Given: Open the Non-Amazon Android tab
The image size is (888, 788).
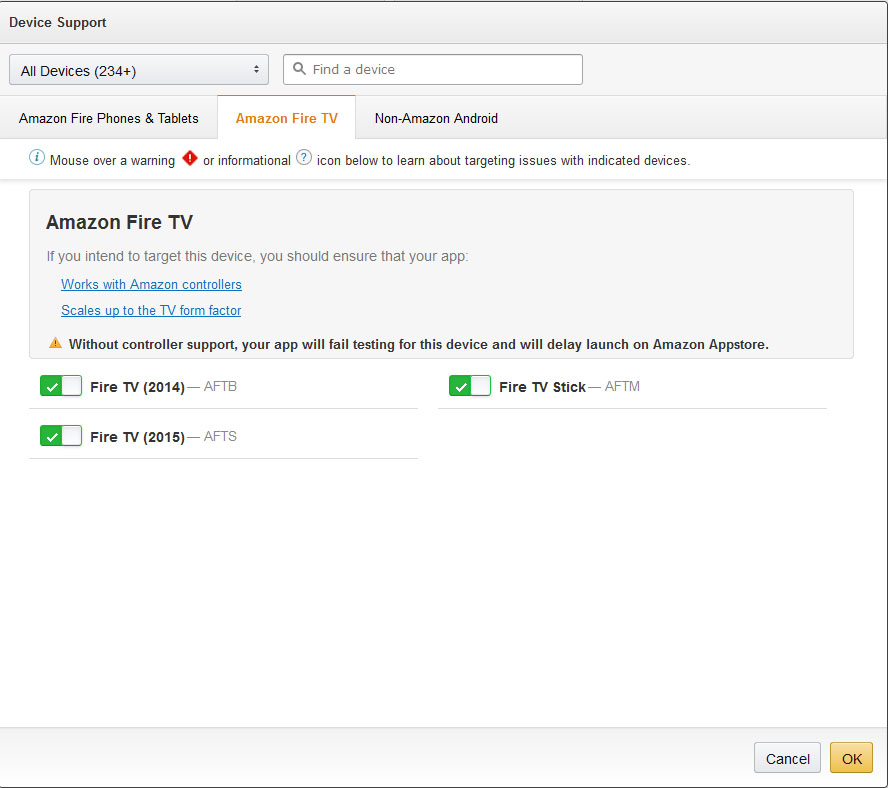Looking at the screenshot, I should 436,118.
